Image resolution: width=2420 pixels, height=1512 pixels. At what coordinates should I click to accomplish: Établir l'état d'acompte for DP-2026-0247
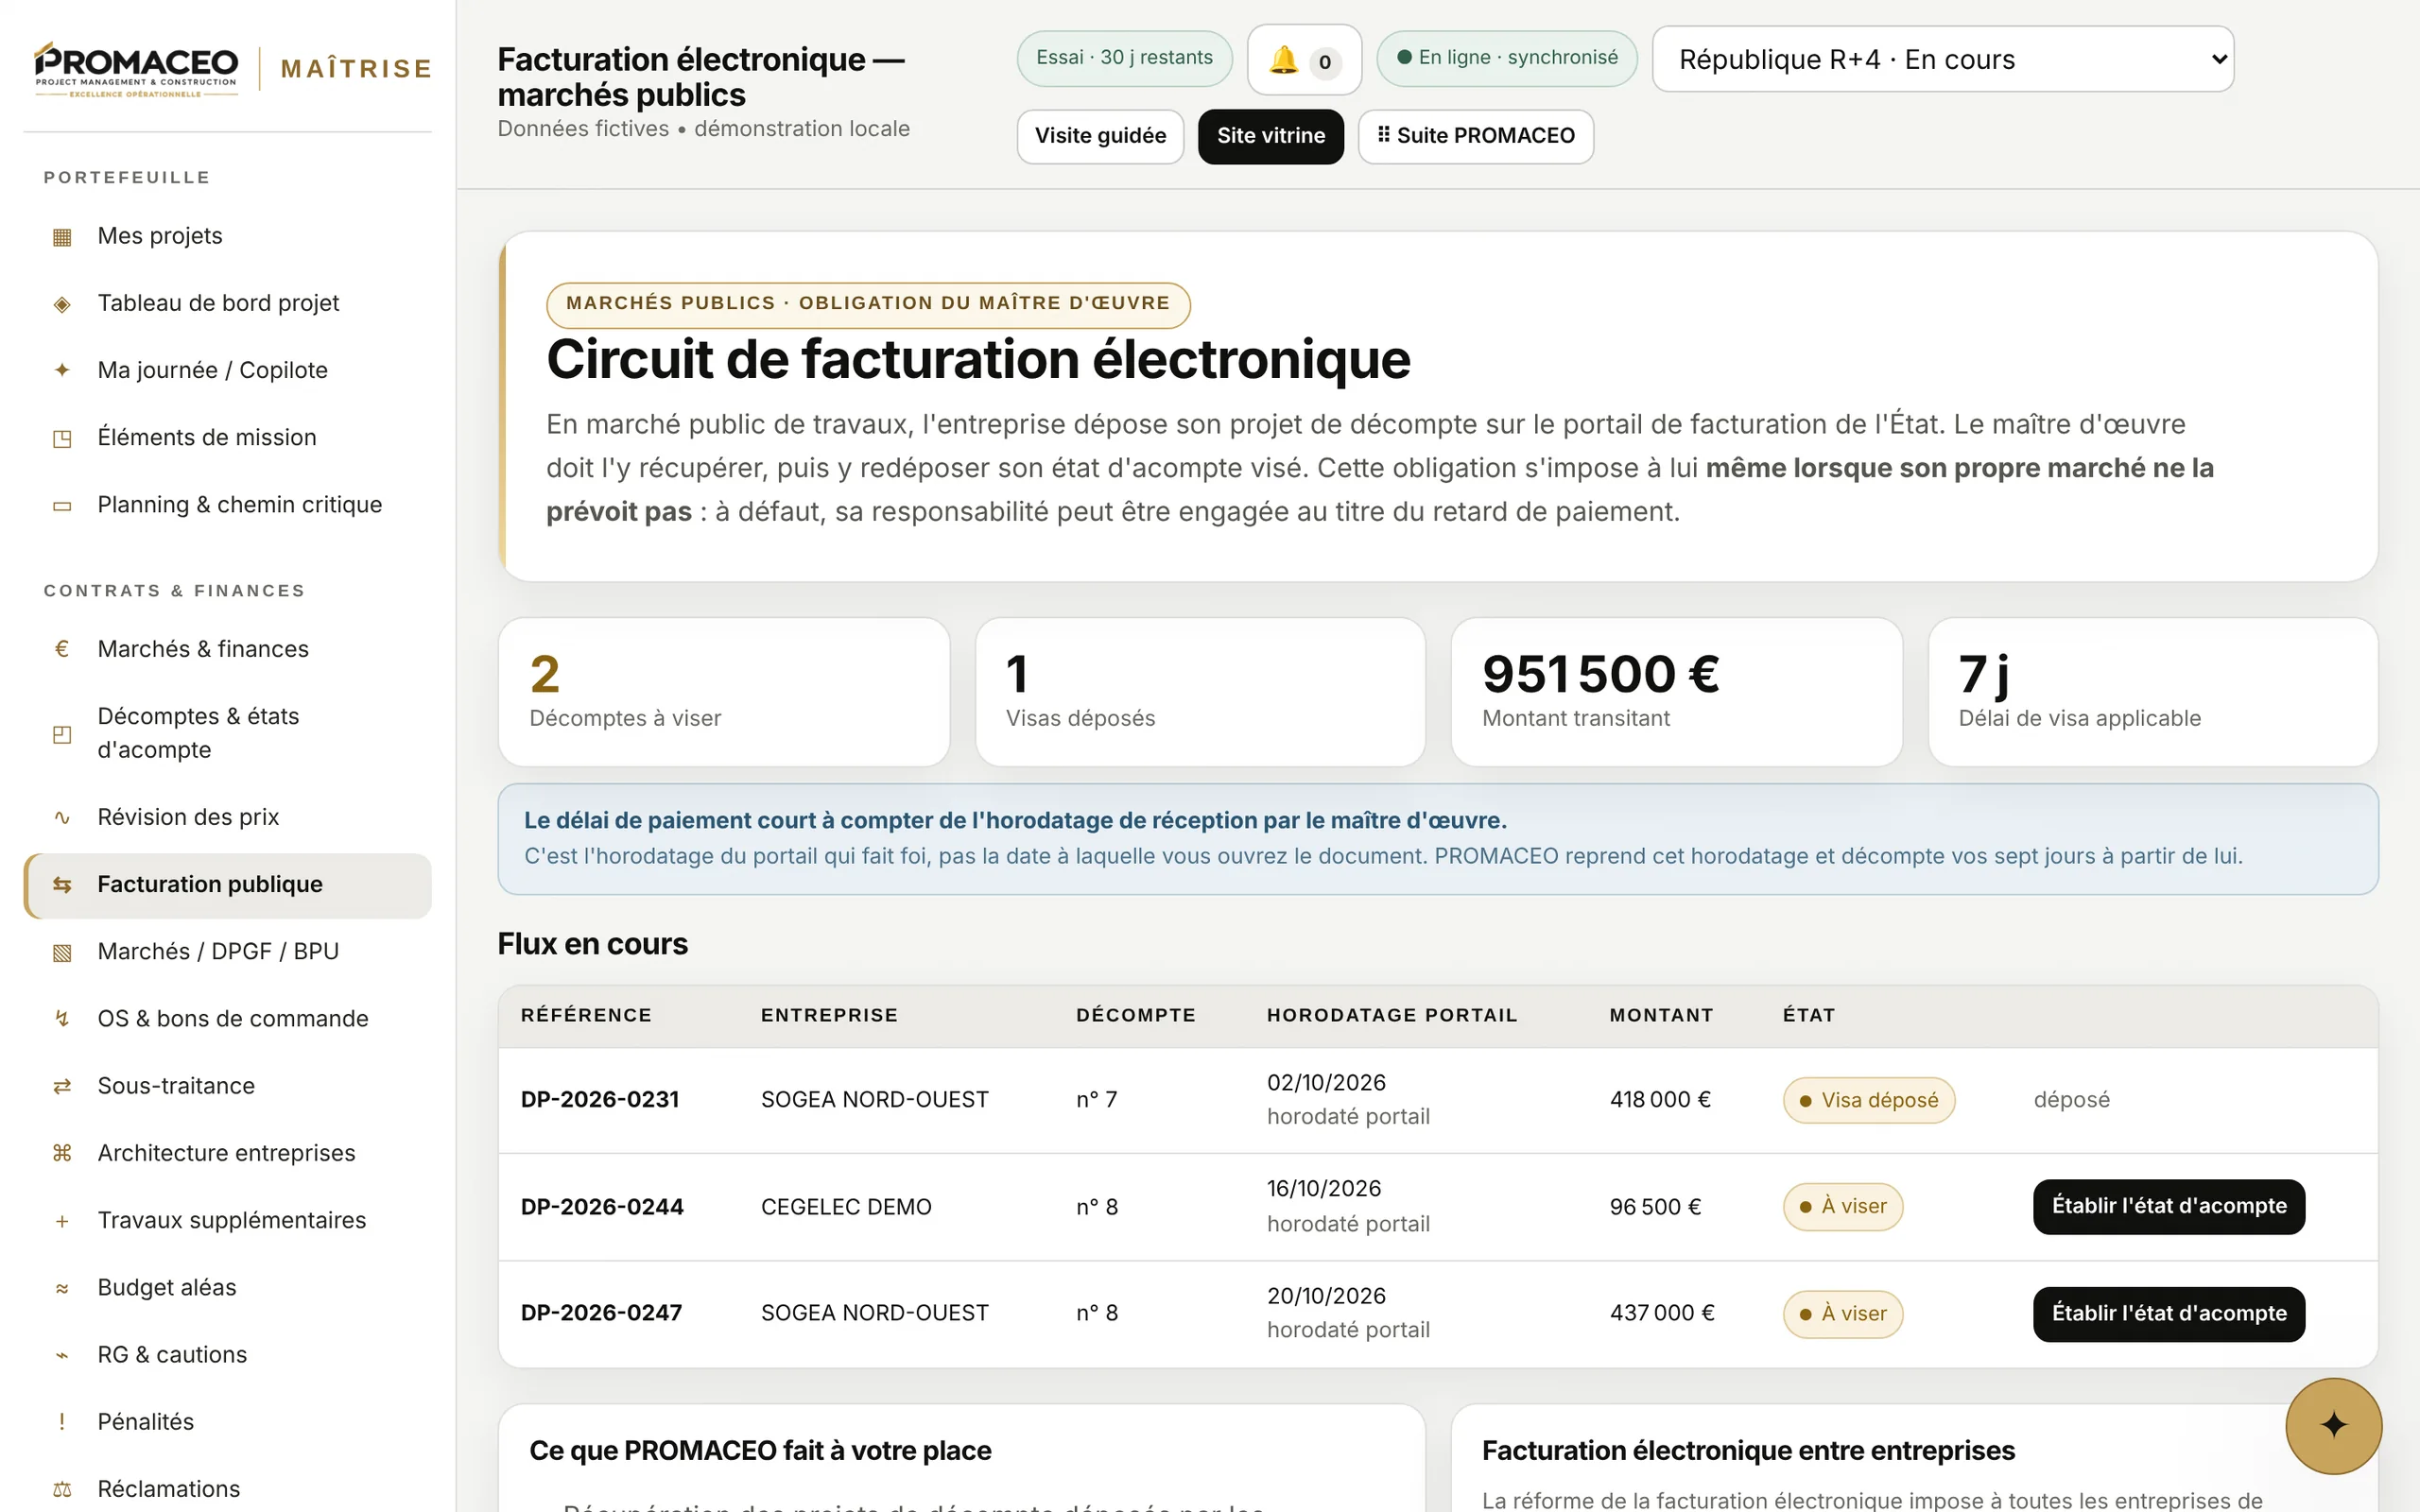tap(2168, 1313)
